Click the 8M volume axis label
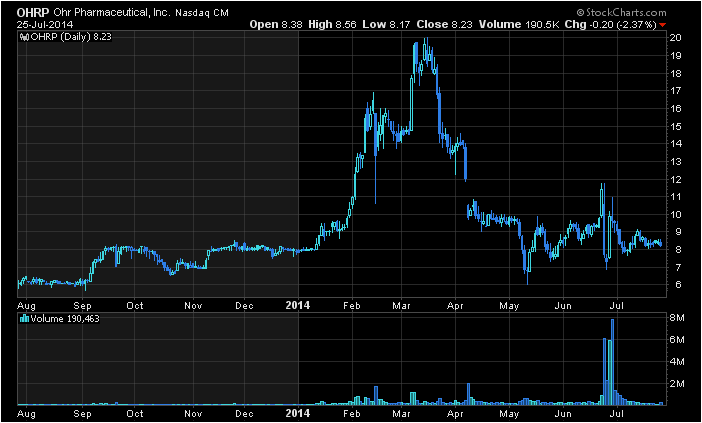Screen dimensions: 702x423 pyautogui.click(x=677, y=318)
